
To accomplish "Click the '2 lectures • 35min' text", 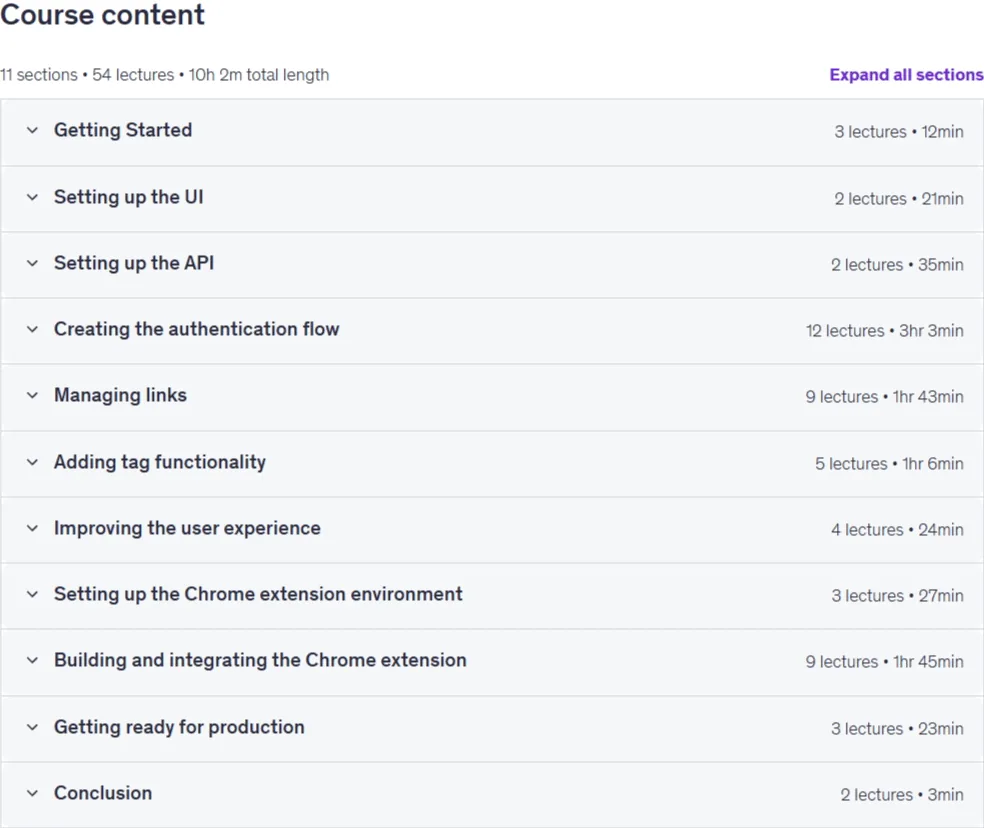I will pyautogui.click(x=897, y=265).
